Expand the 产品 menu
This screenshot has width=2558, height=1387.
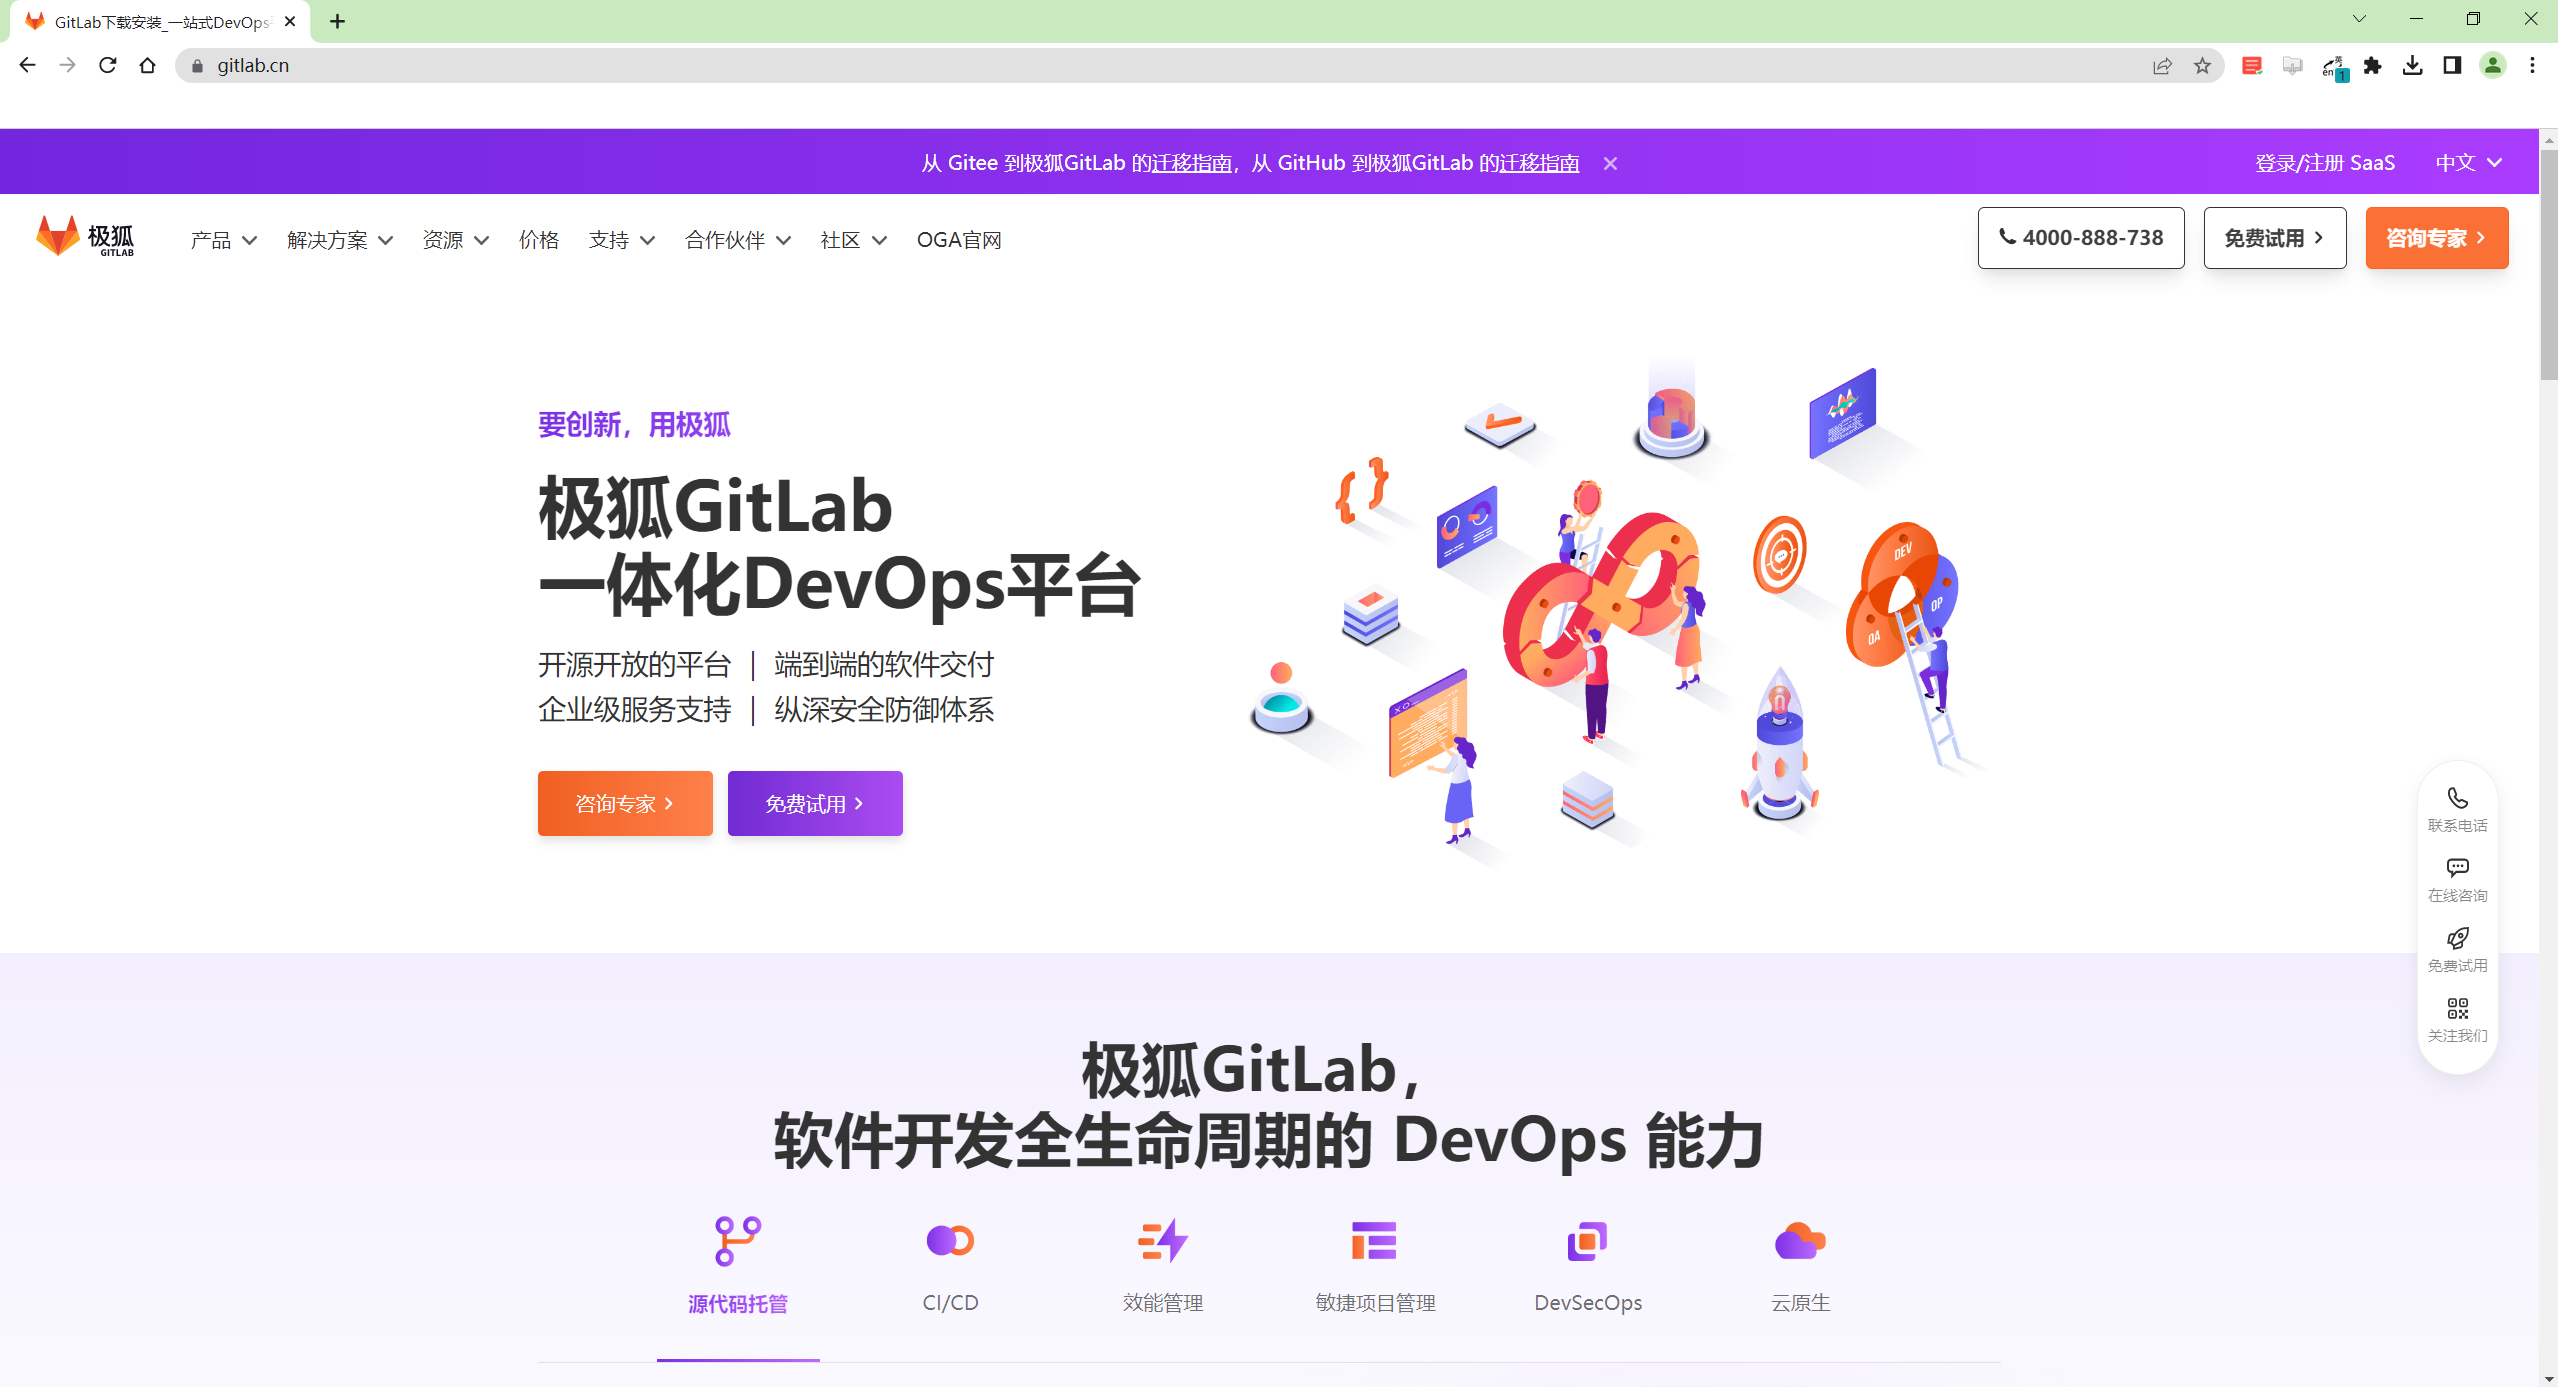point(224,240)
